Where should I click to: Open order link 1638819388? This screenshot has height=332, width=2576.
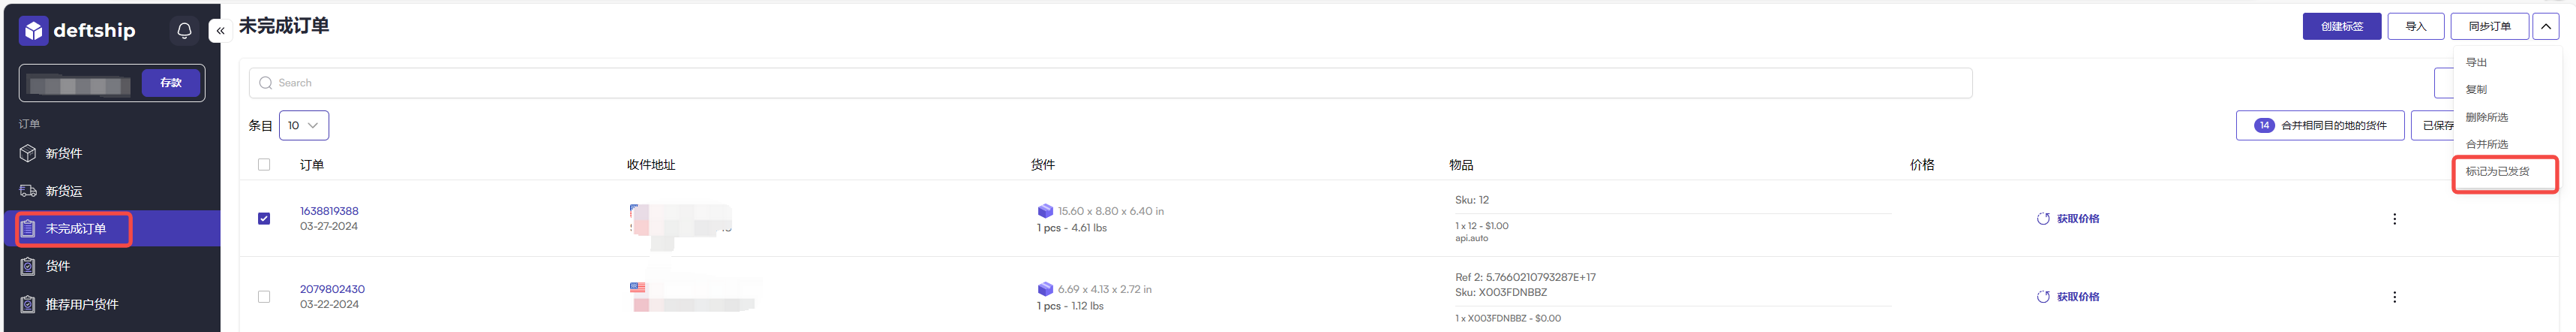point(329,211)
